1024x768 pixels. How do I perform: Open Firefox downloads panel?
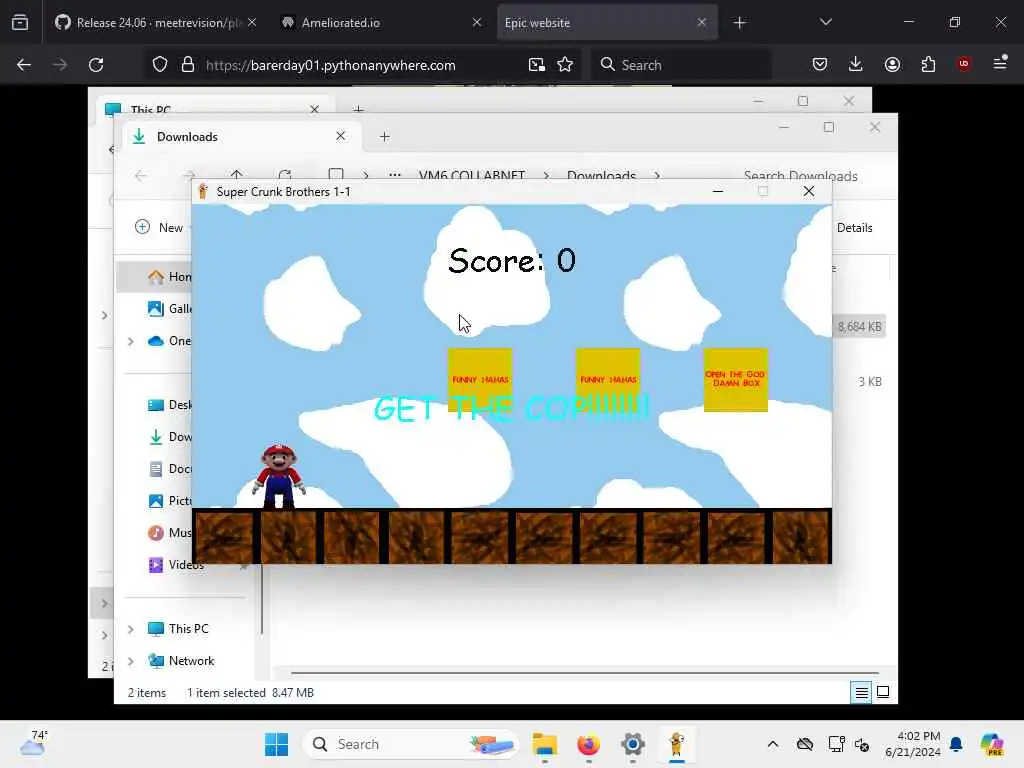[856, 64]
